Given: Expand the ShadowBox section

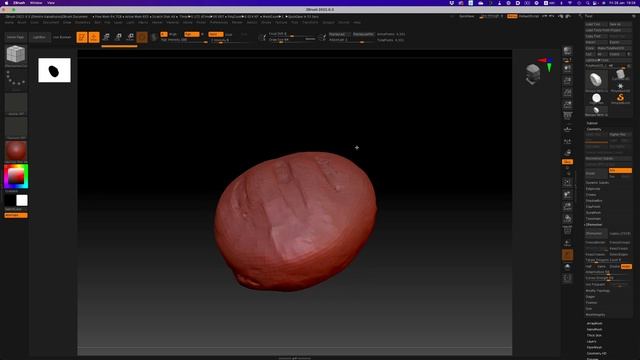Looking at the screenshot, I should [x=594, y=201].
